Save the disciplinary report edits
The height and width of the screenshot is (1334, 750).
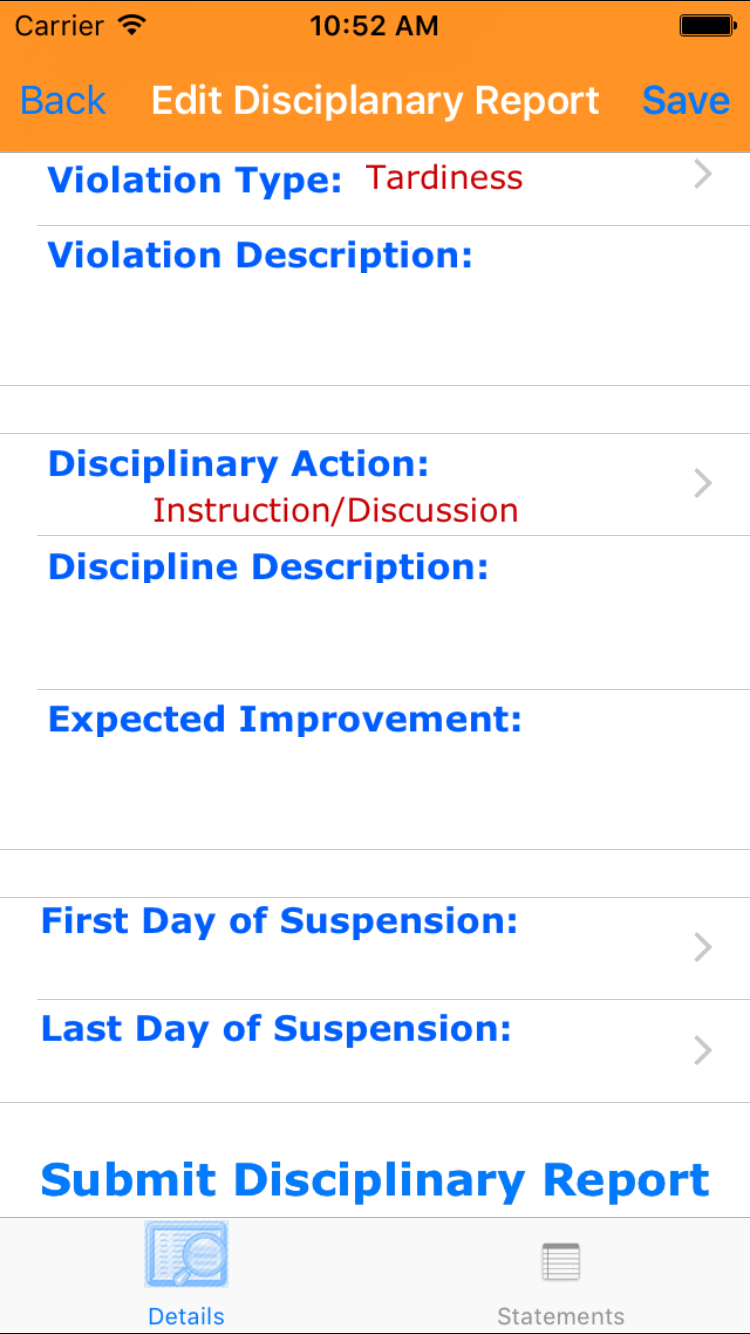click(686, 101)
